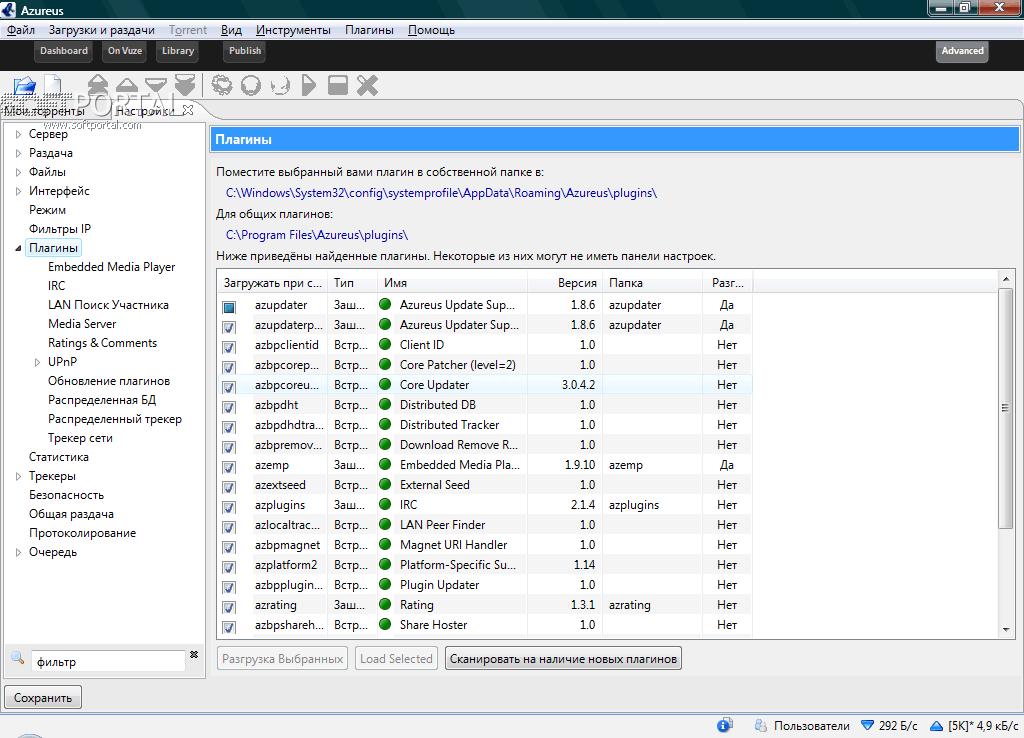Close the Настройки tab with its X
Image resolution: width=1024 pixels, height=738 pixels.
click(x=188, y=110)
